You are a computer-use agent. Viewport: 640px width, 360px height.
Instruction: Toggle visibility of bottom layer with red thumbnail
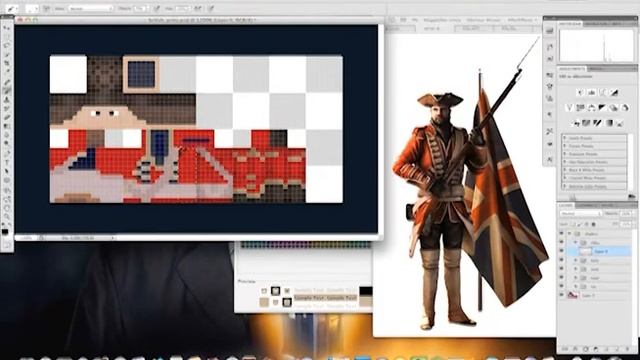(562, 295)
